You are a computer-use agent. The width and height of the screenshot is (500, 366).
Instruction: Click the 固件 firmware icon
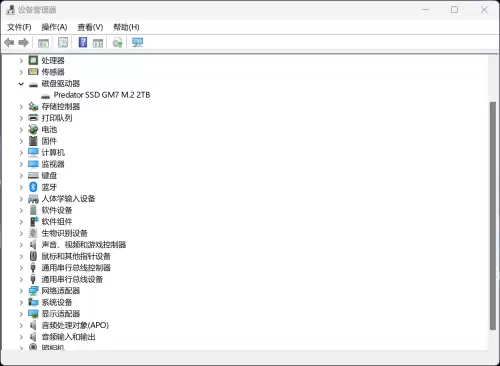point(33,141)
